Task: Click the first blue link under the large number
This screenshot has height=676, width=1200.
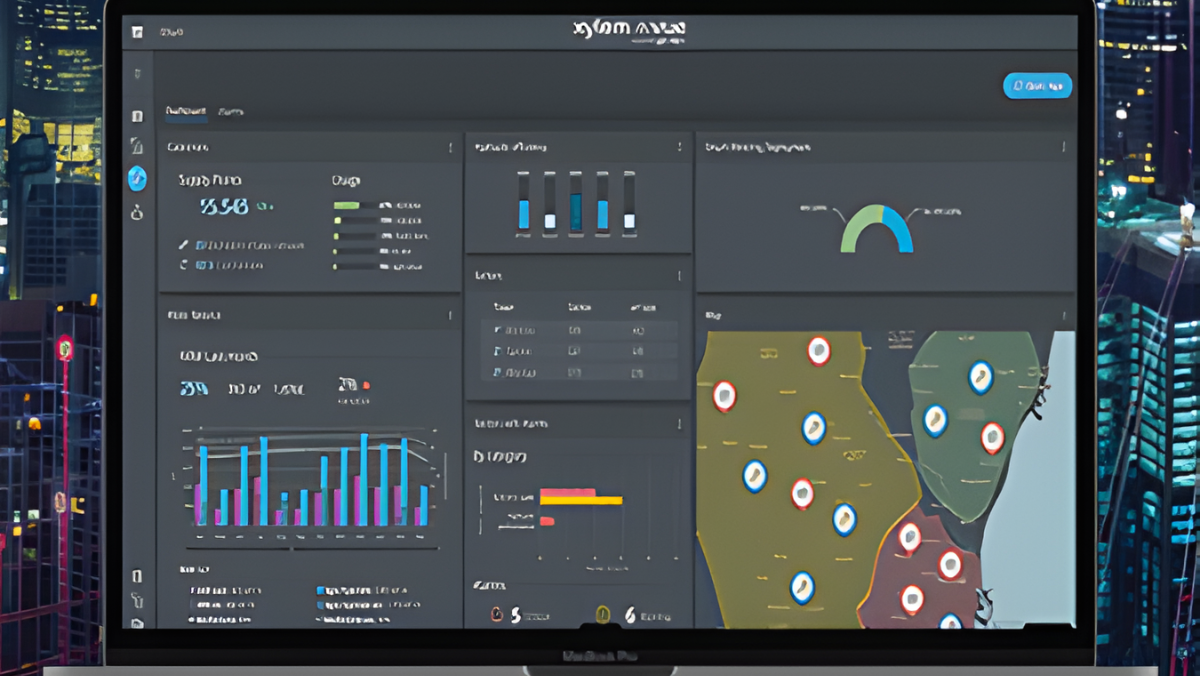Action: [x=250, y=245]
